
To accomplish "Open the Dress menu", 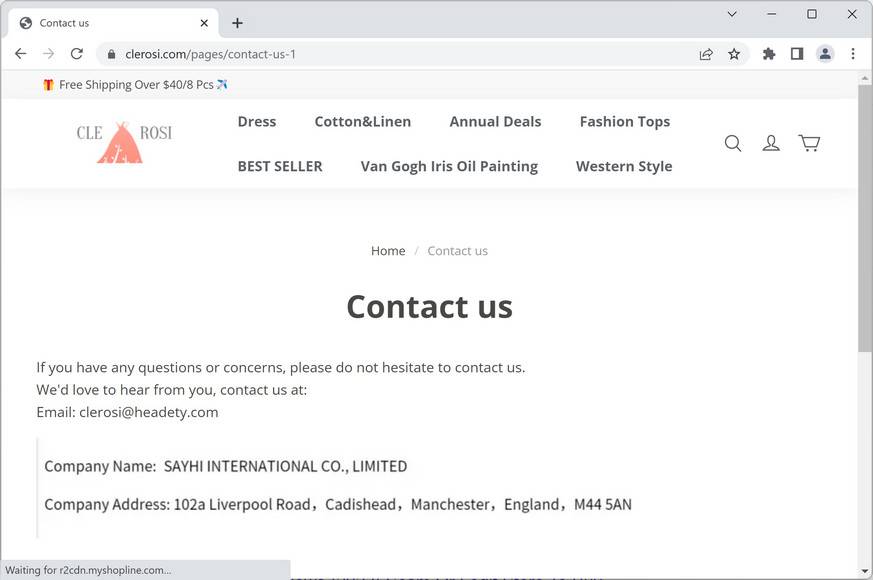I will pyautogui.click(x=257, y=121).
